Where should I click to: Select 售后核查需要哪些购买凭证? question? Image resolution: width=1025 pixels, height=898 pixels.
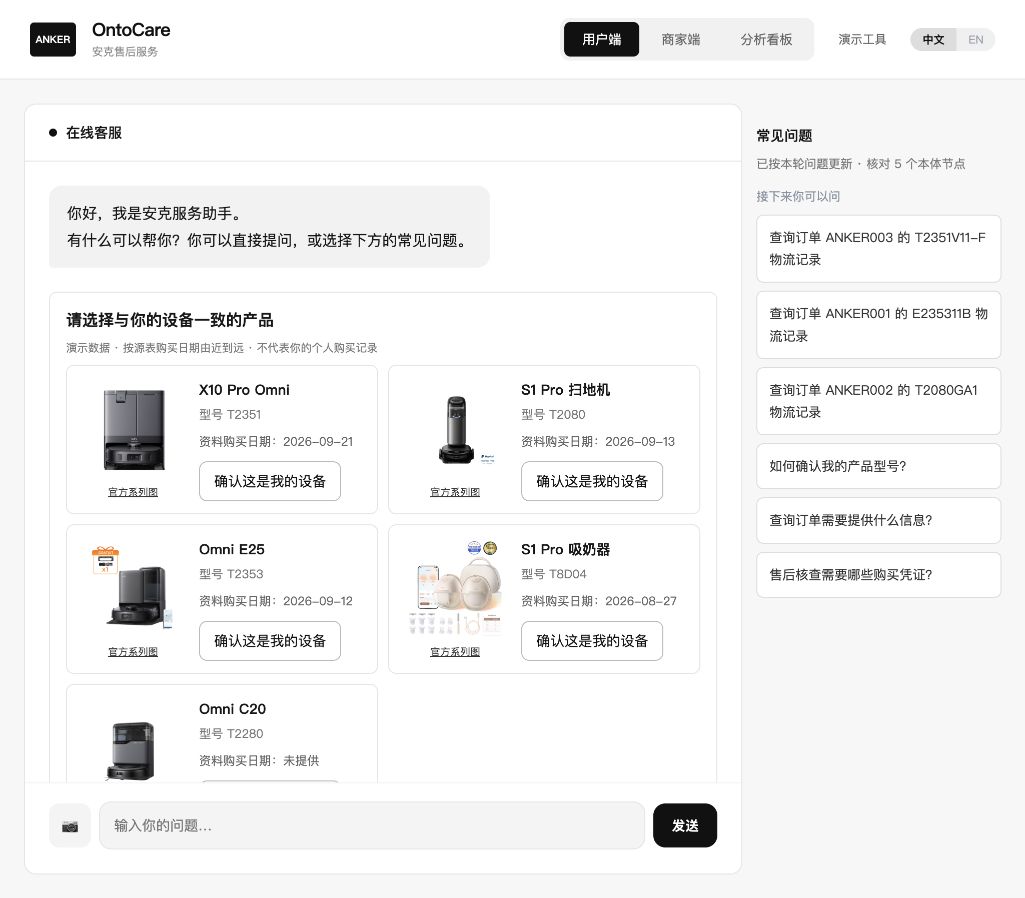(x=879, y=575)
